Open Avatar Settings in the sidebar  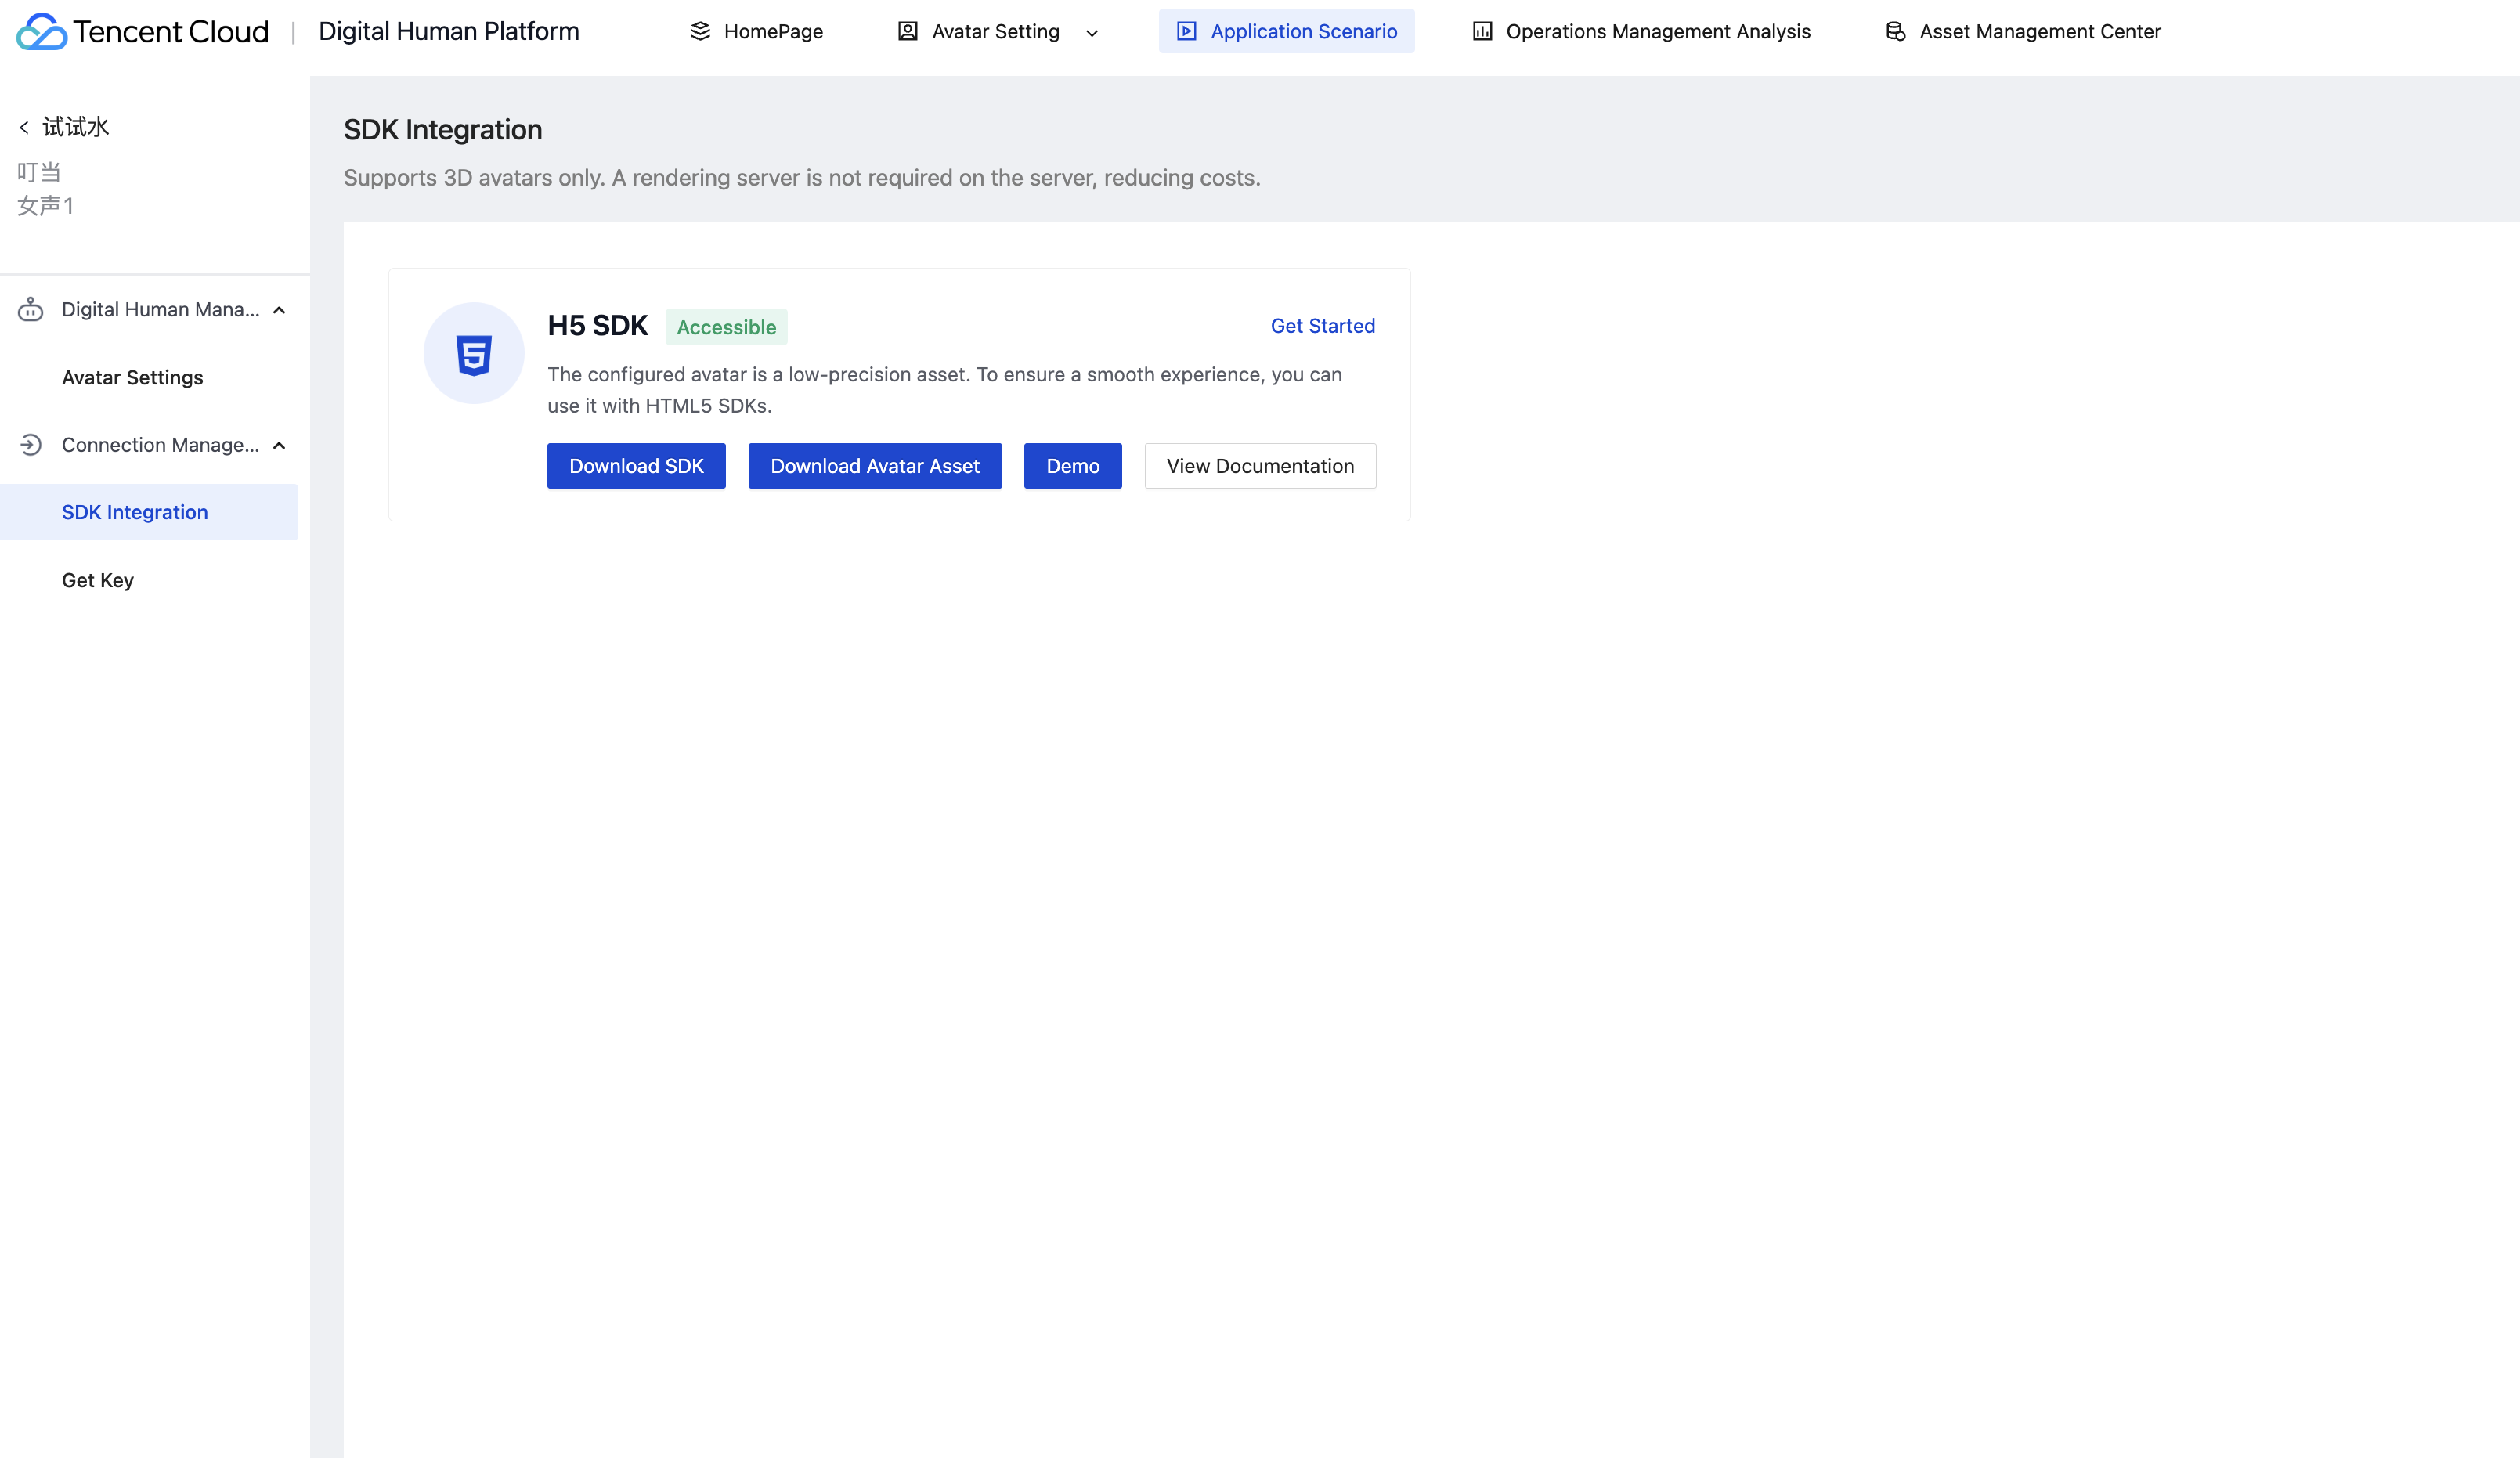pos(132,377)
